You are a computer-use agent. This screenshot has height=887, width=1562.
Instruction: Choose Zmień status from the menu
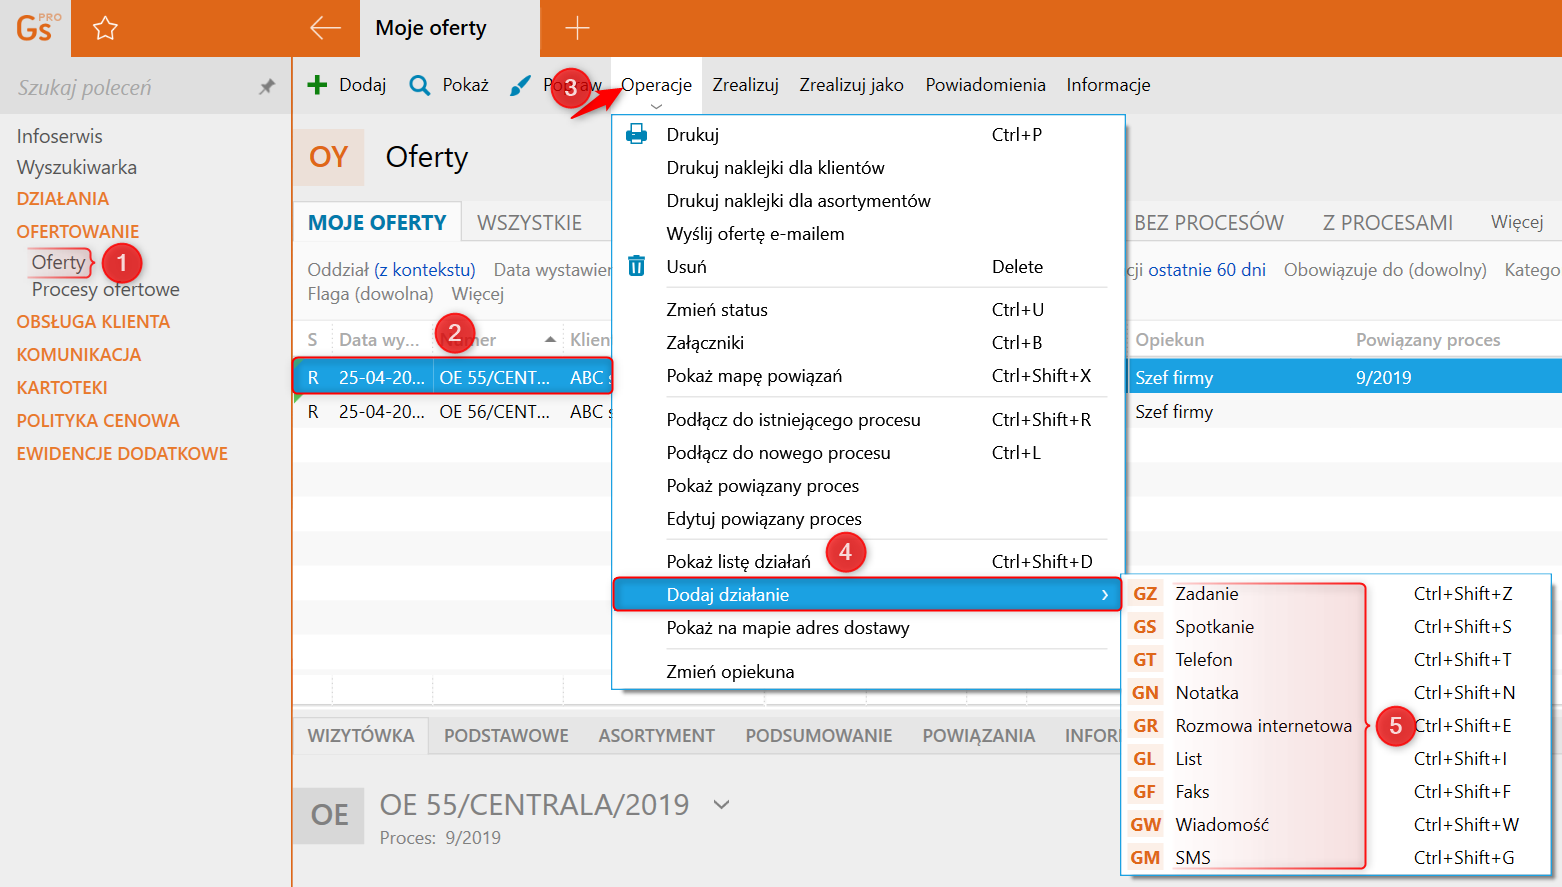click(717, 310)
